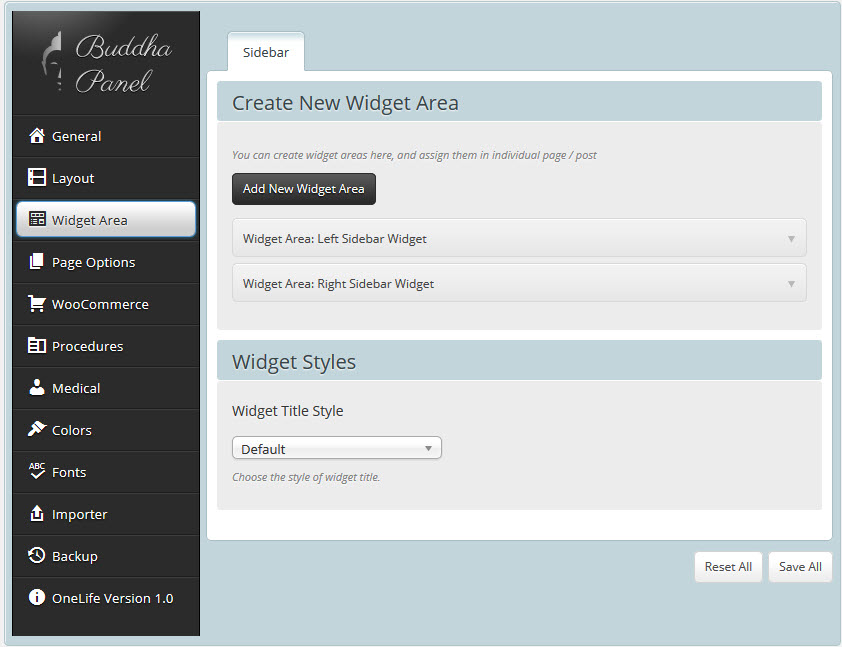Expand the Right Sidebar Widget area
The width and height of the screenshot is (842, 647).
pos(519,284)
